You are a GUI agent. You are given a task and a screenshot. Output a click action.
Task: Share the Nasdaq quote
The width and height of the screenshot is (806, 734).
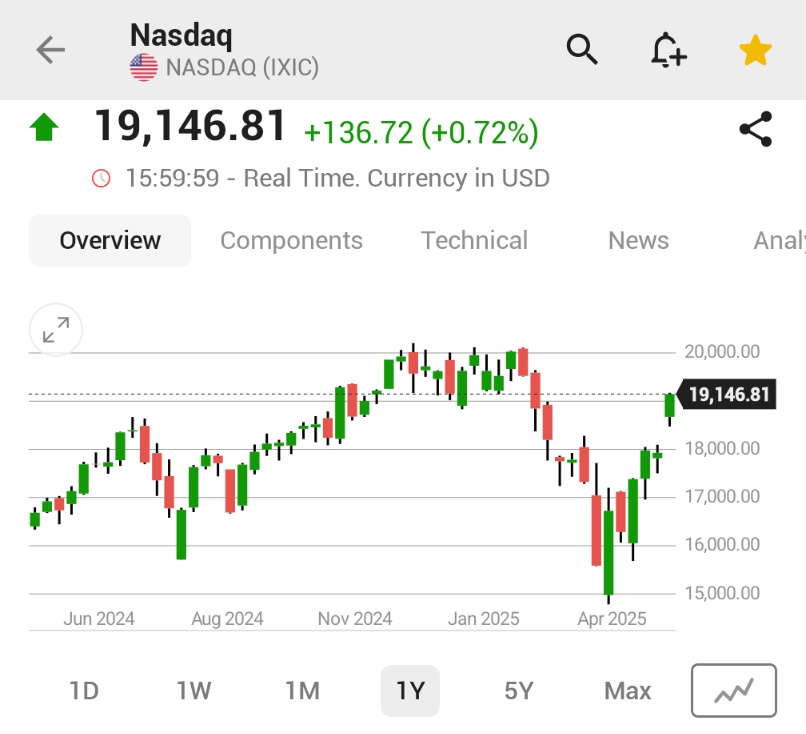[756, 129]
